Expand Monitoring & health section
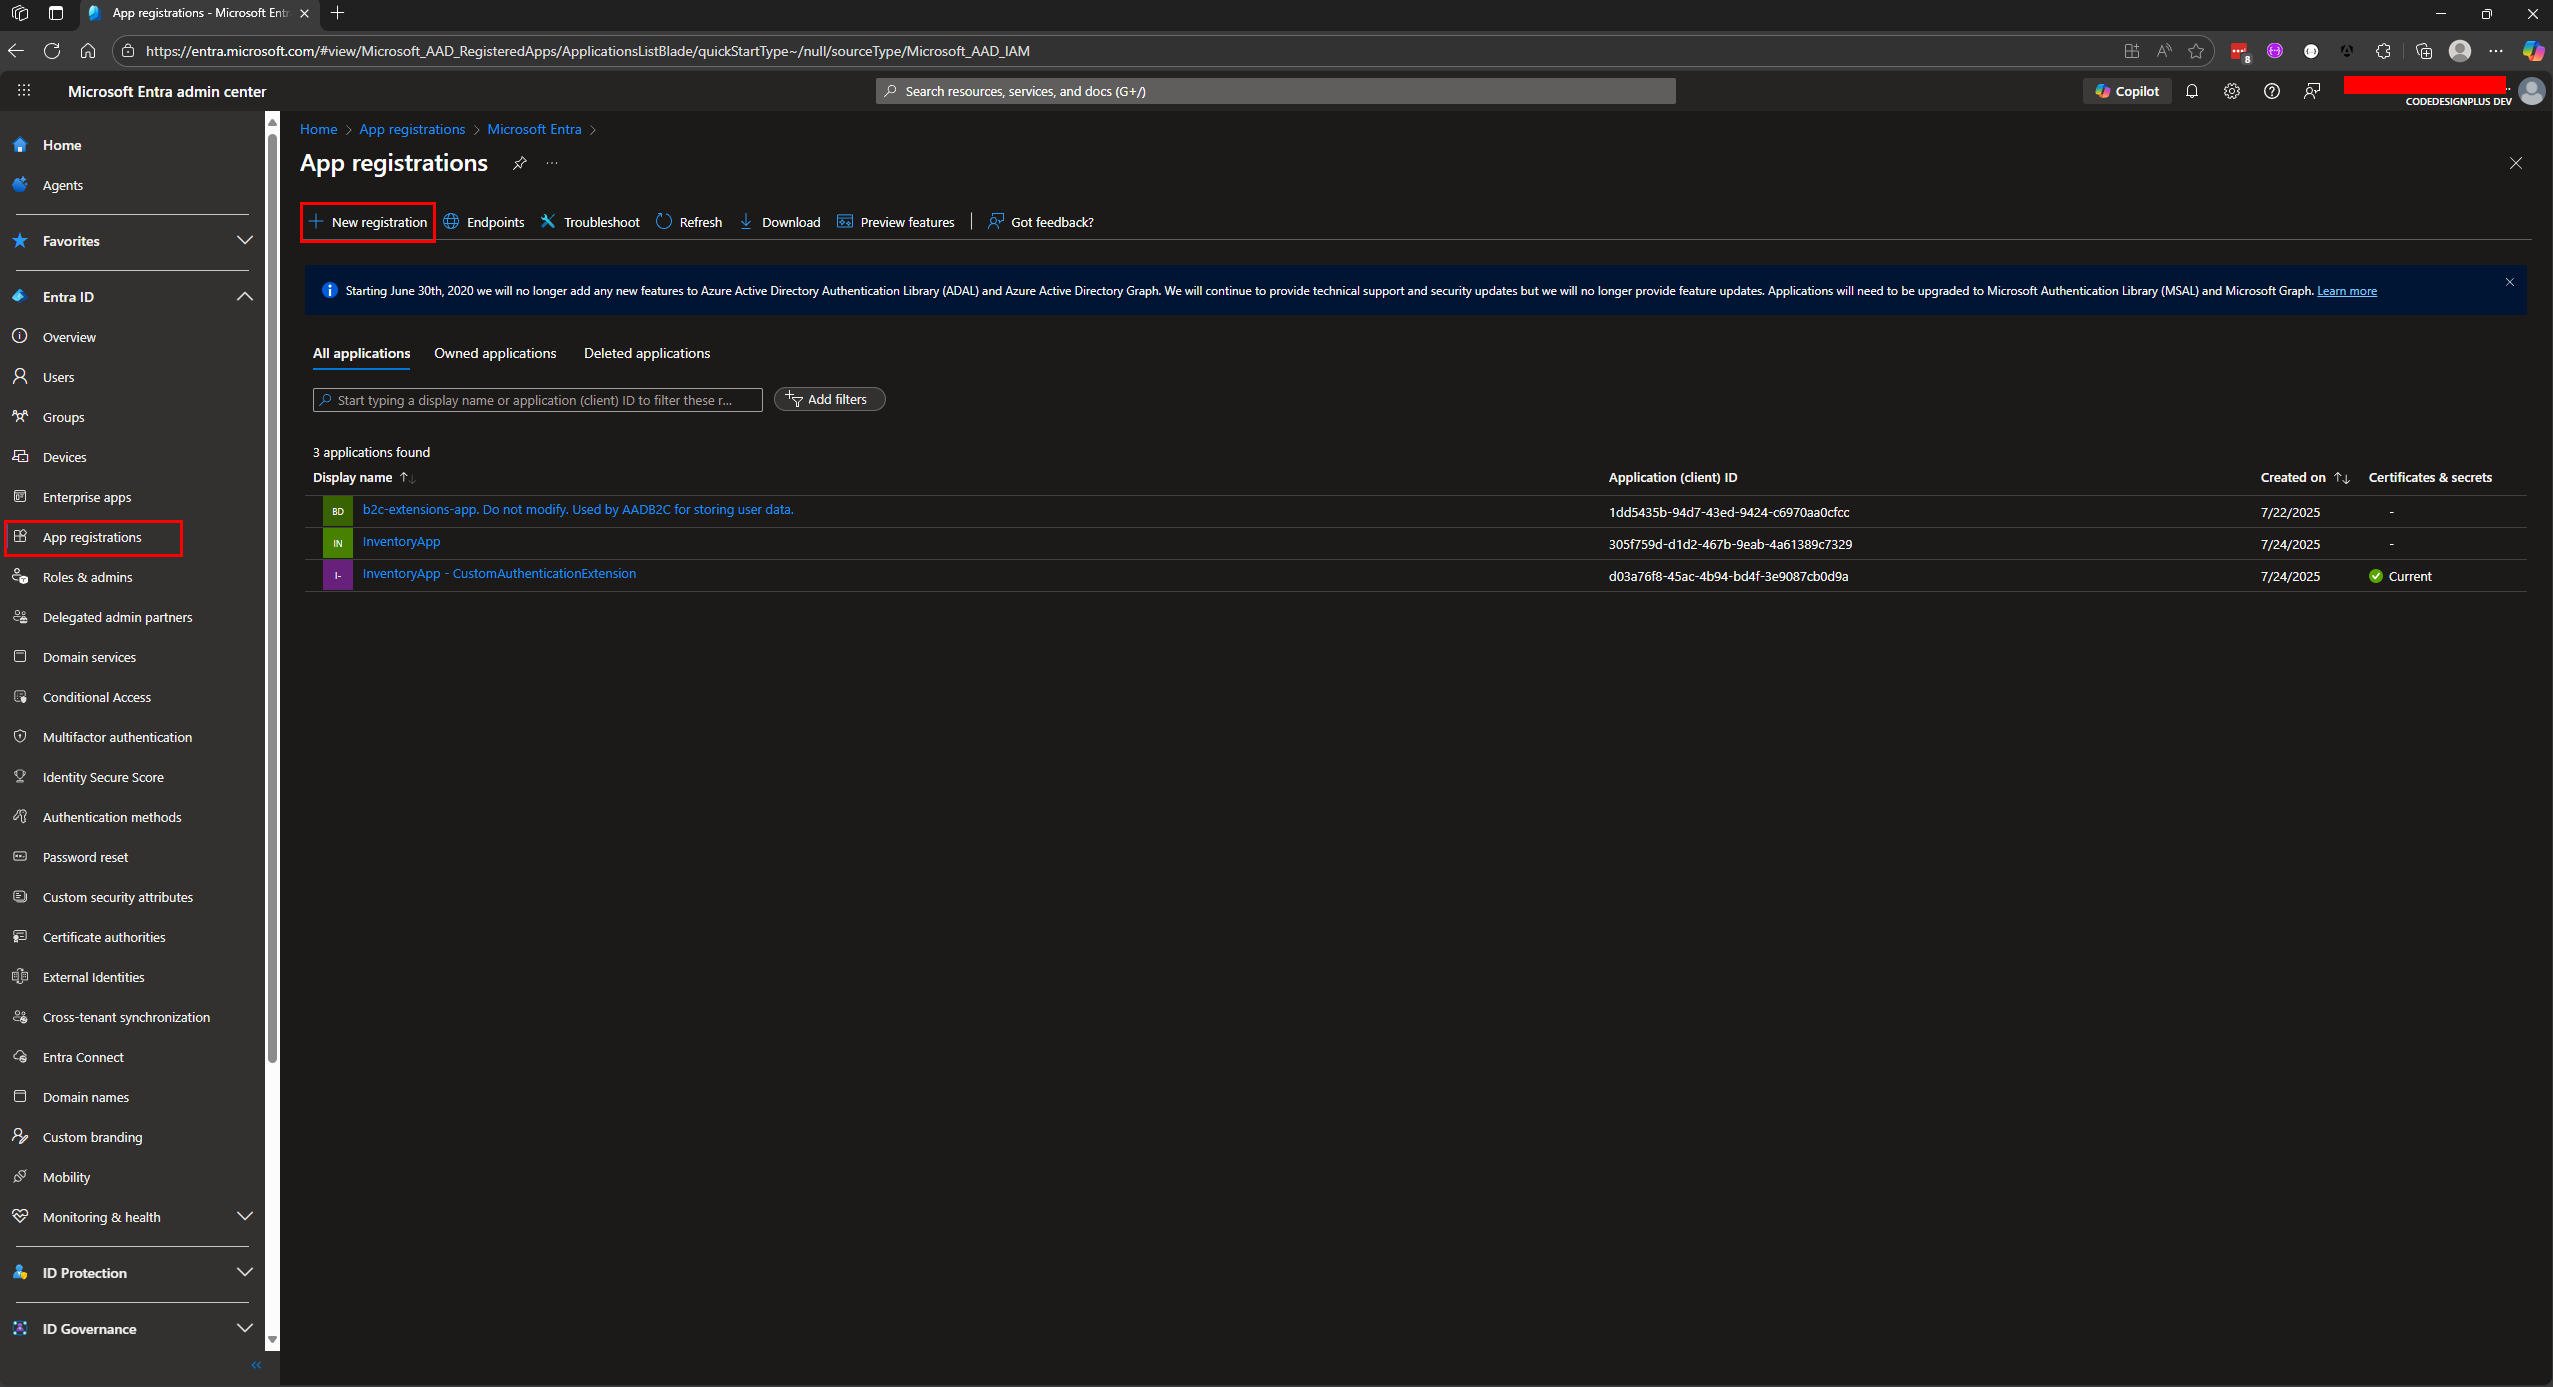This screenshot has width=2553, height=1387. [x=132, y=1217]
